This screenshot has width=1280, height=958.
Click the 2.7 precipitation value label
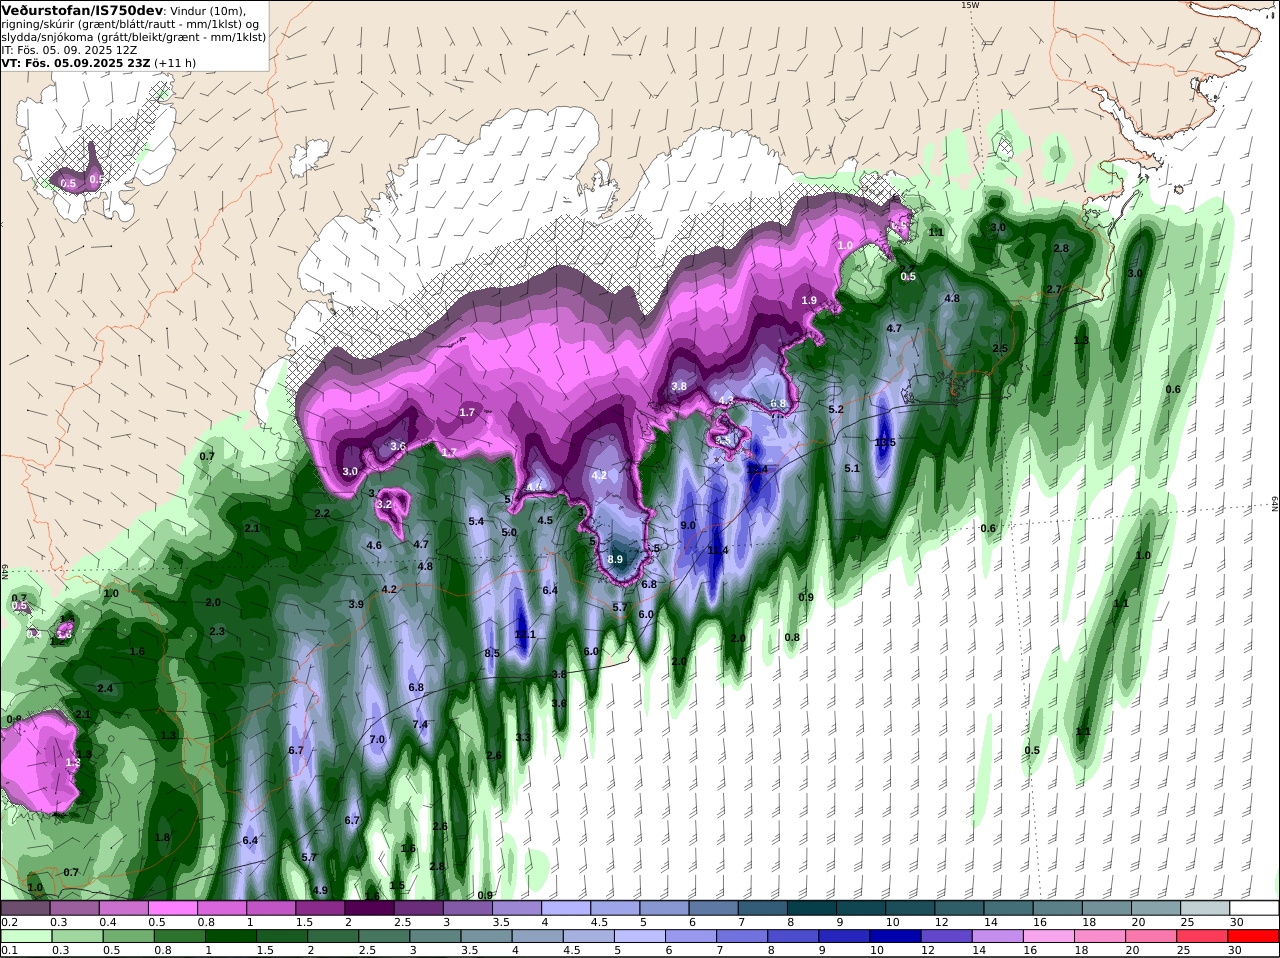1053,290
